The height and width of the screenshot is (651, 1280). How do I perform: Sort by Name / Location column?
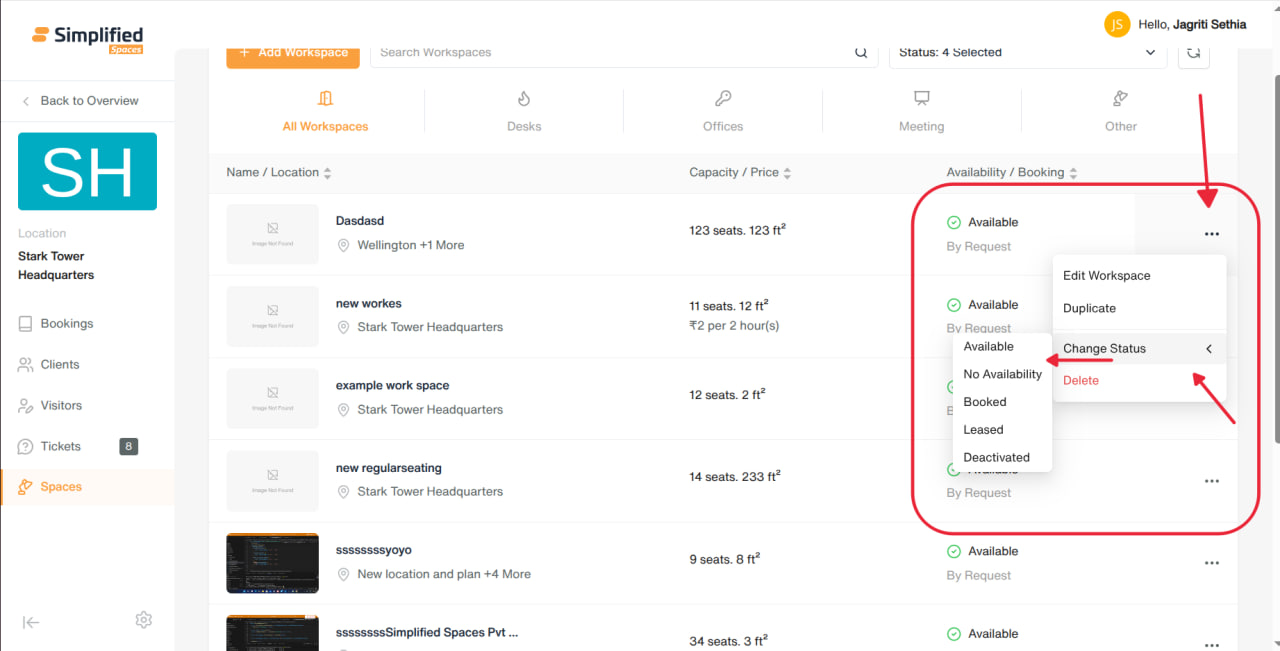(279, 173)
